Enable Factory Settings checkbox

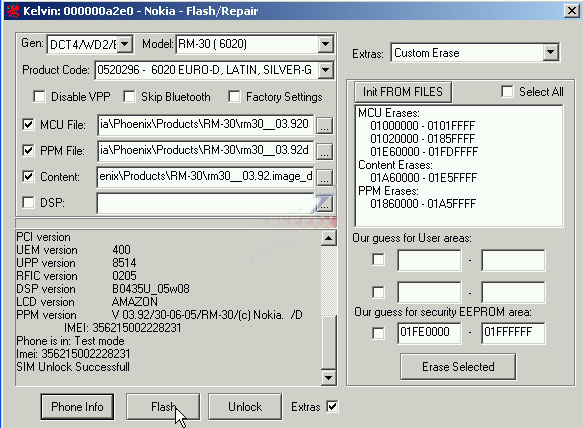[234, 97]
